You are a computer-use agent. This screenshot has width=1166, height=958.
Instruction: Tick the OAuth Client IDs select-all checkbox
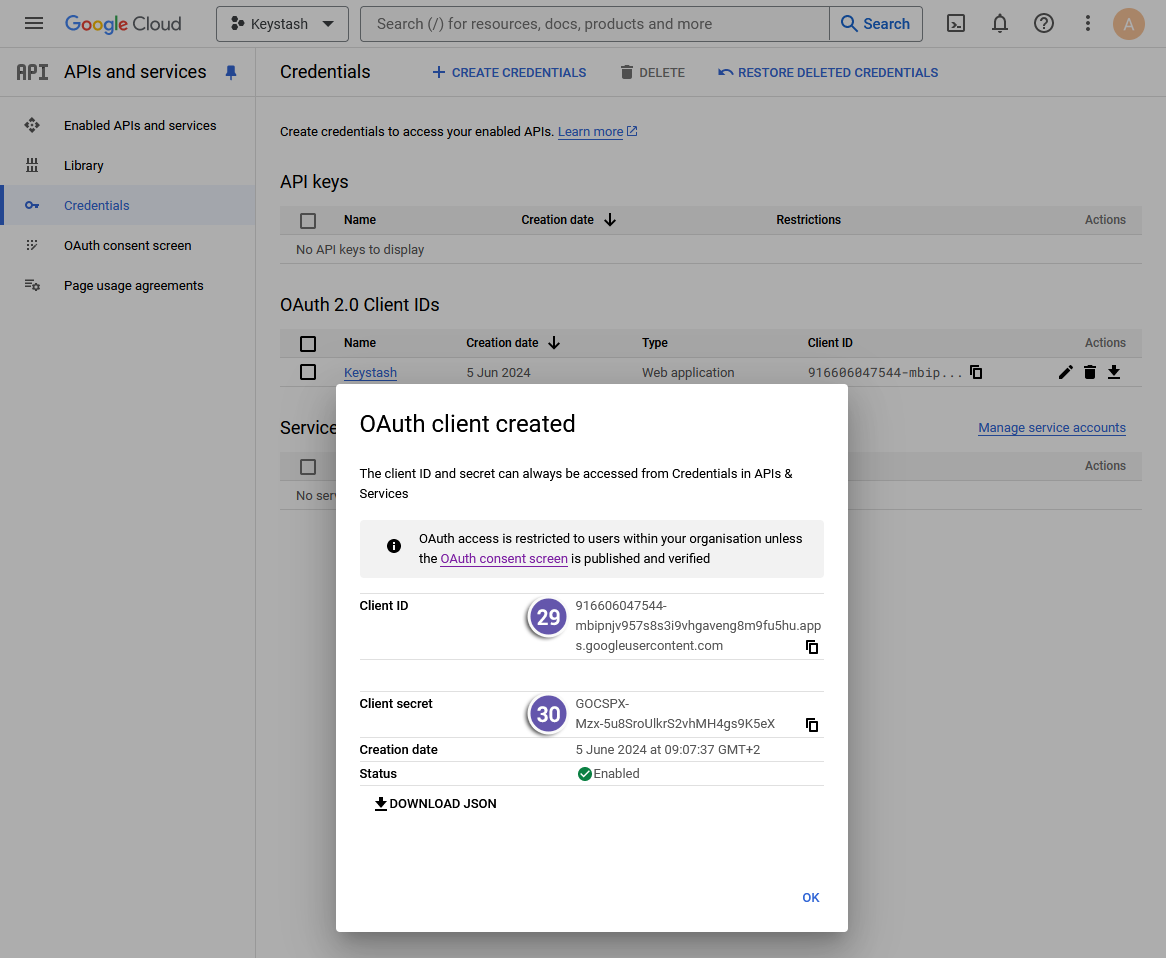308,344
